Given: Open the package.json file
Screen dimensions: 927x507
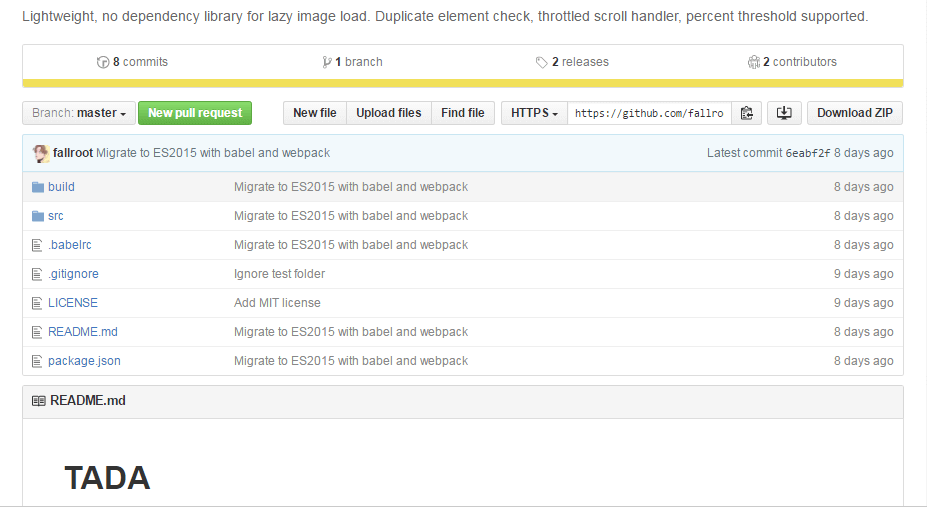Looking at the screenshot, I should click(84, 361).
